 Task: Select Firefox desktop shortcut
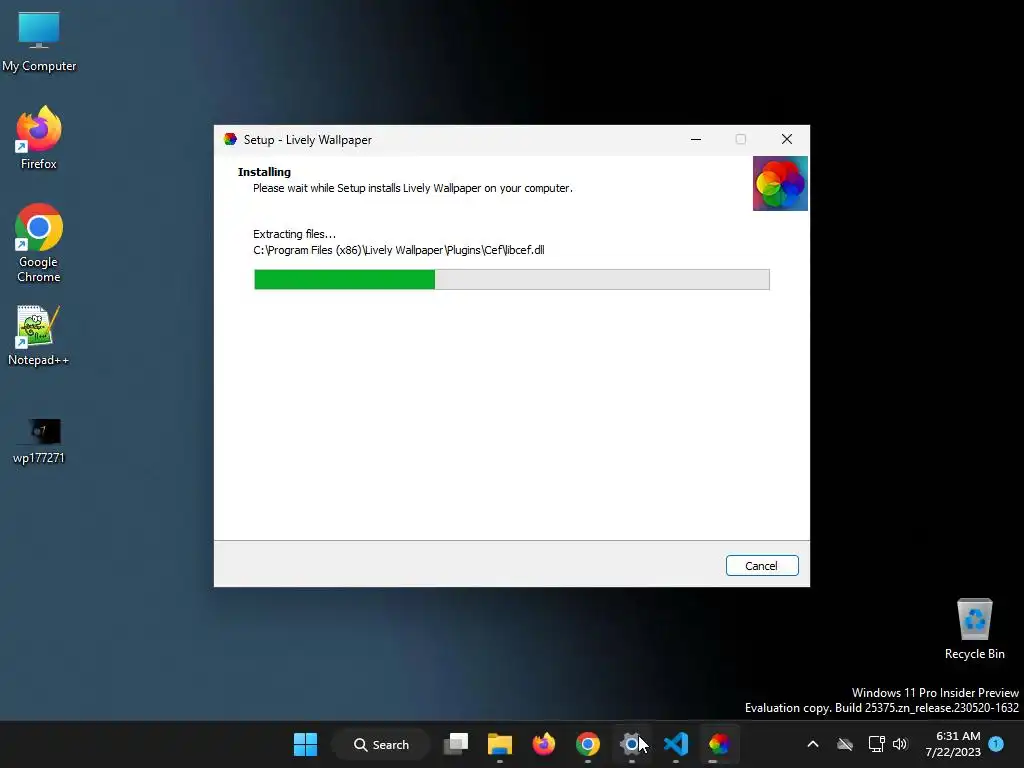(x=39, y=138)
